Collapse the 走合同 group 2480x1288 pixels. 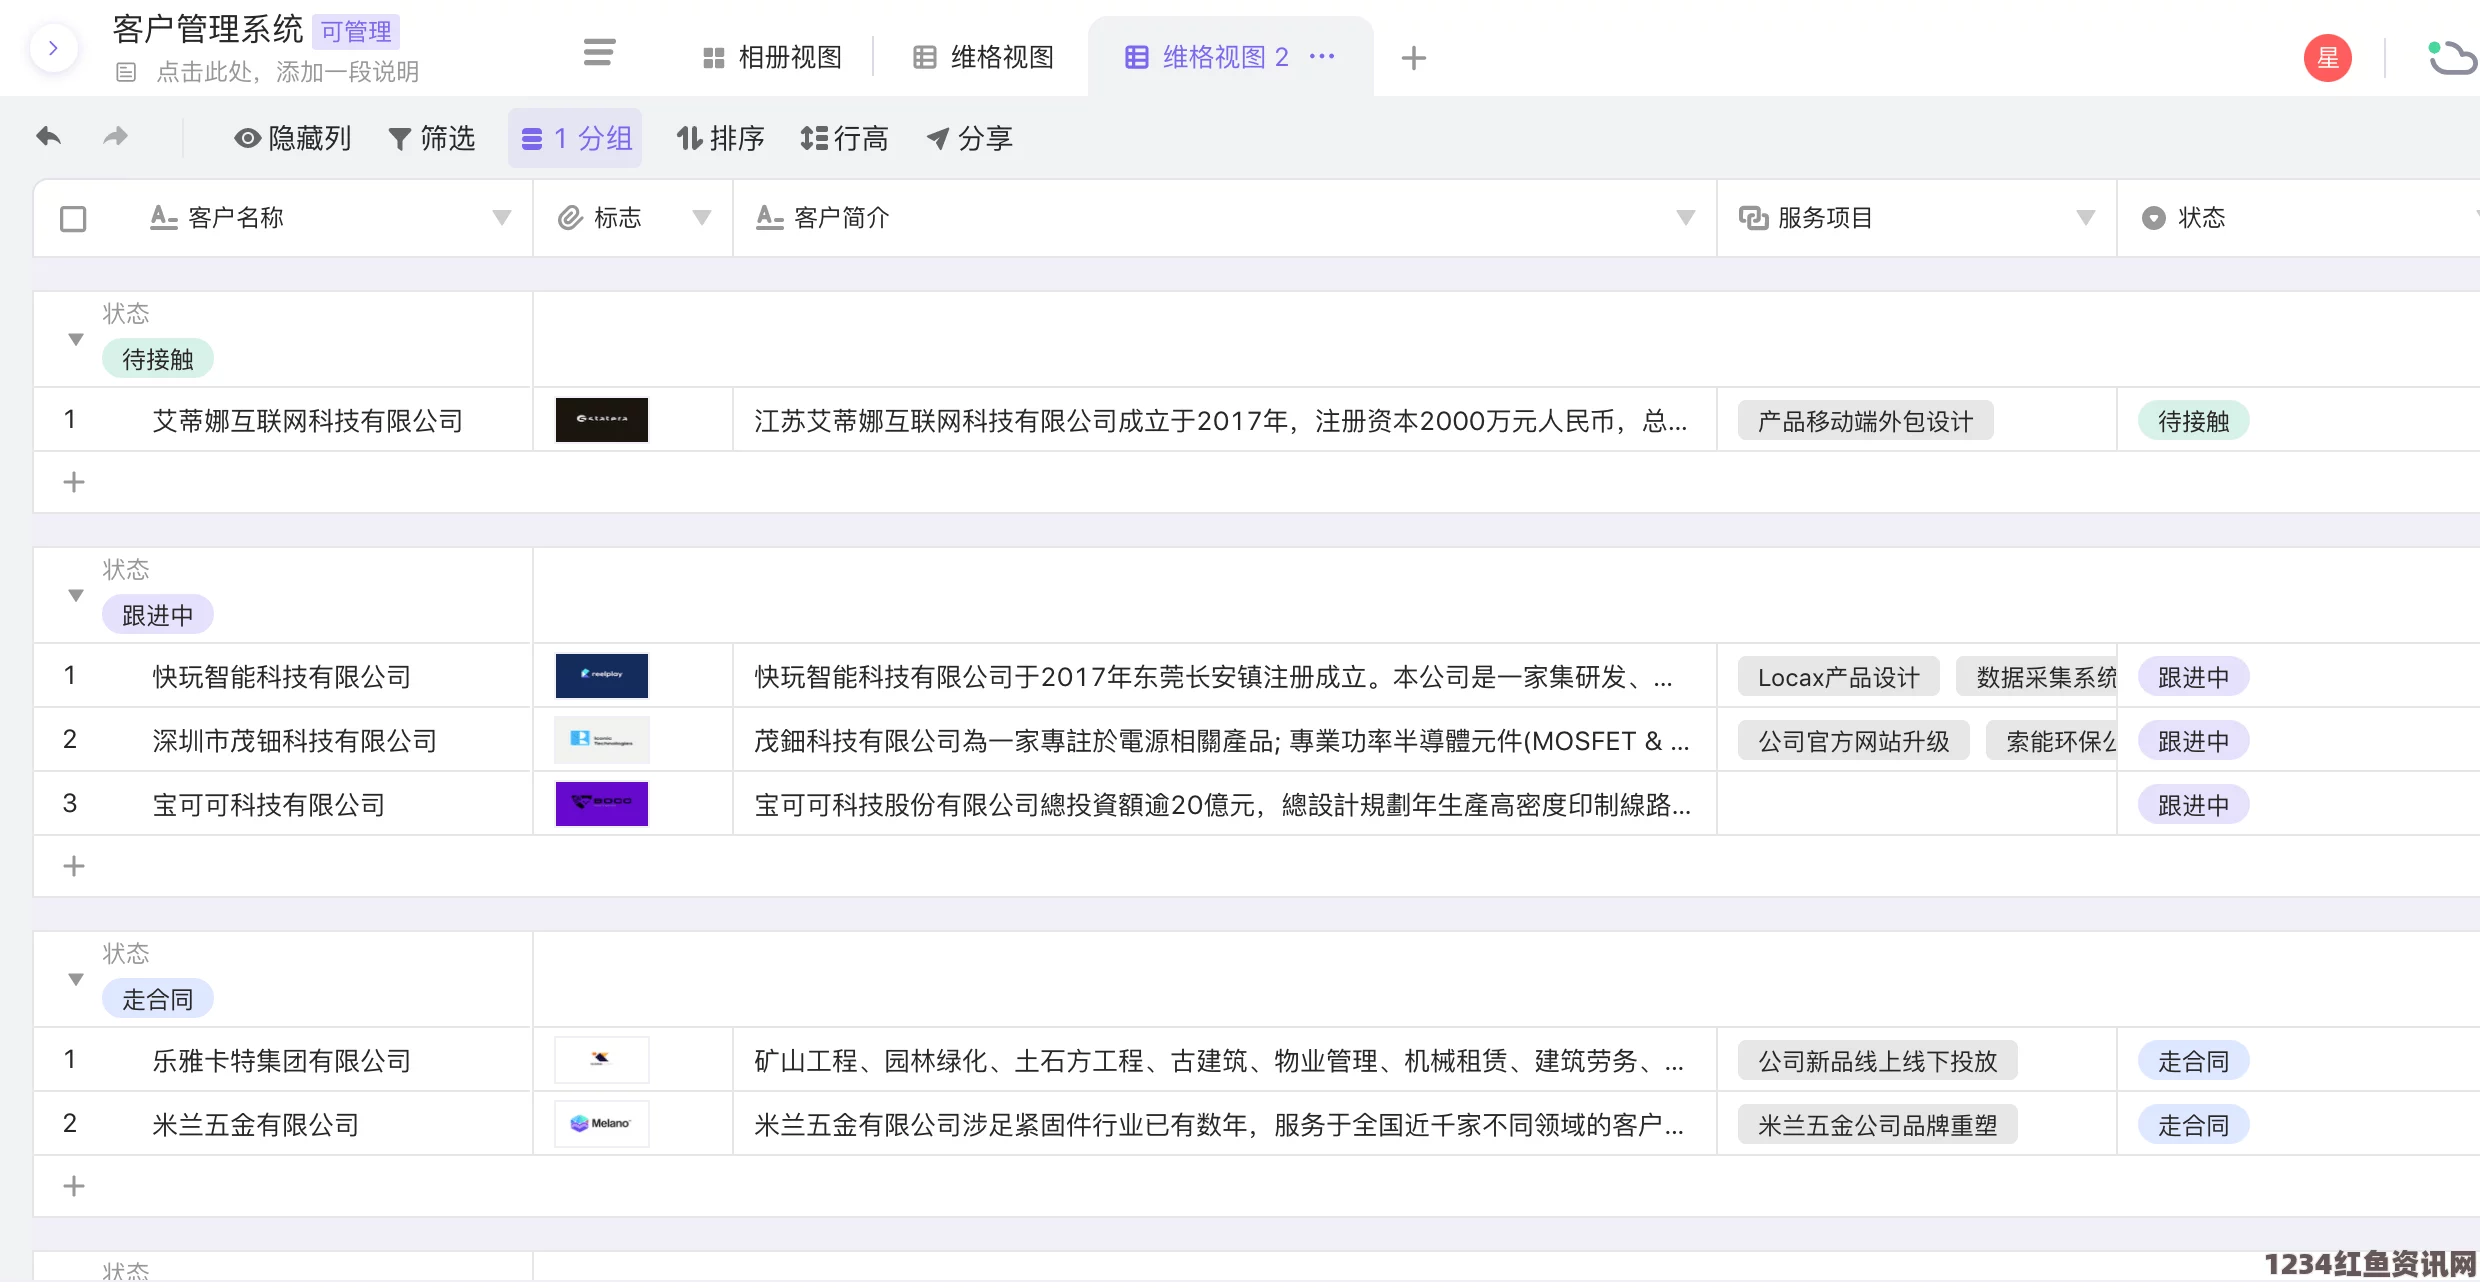[x=76, y=980]
